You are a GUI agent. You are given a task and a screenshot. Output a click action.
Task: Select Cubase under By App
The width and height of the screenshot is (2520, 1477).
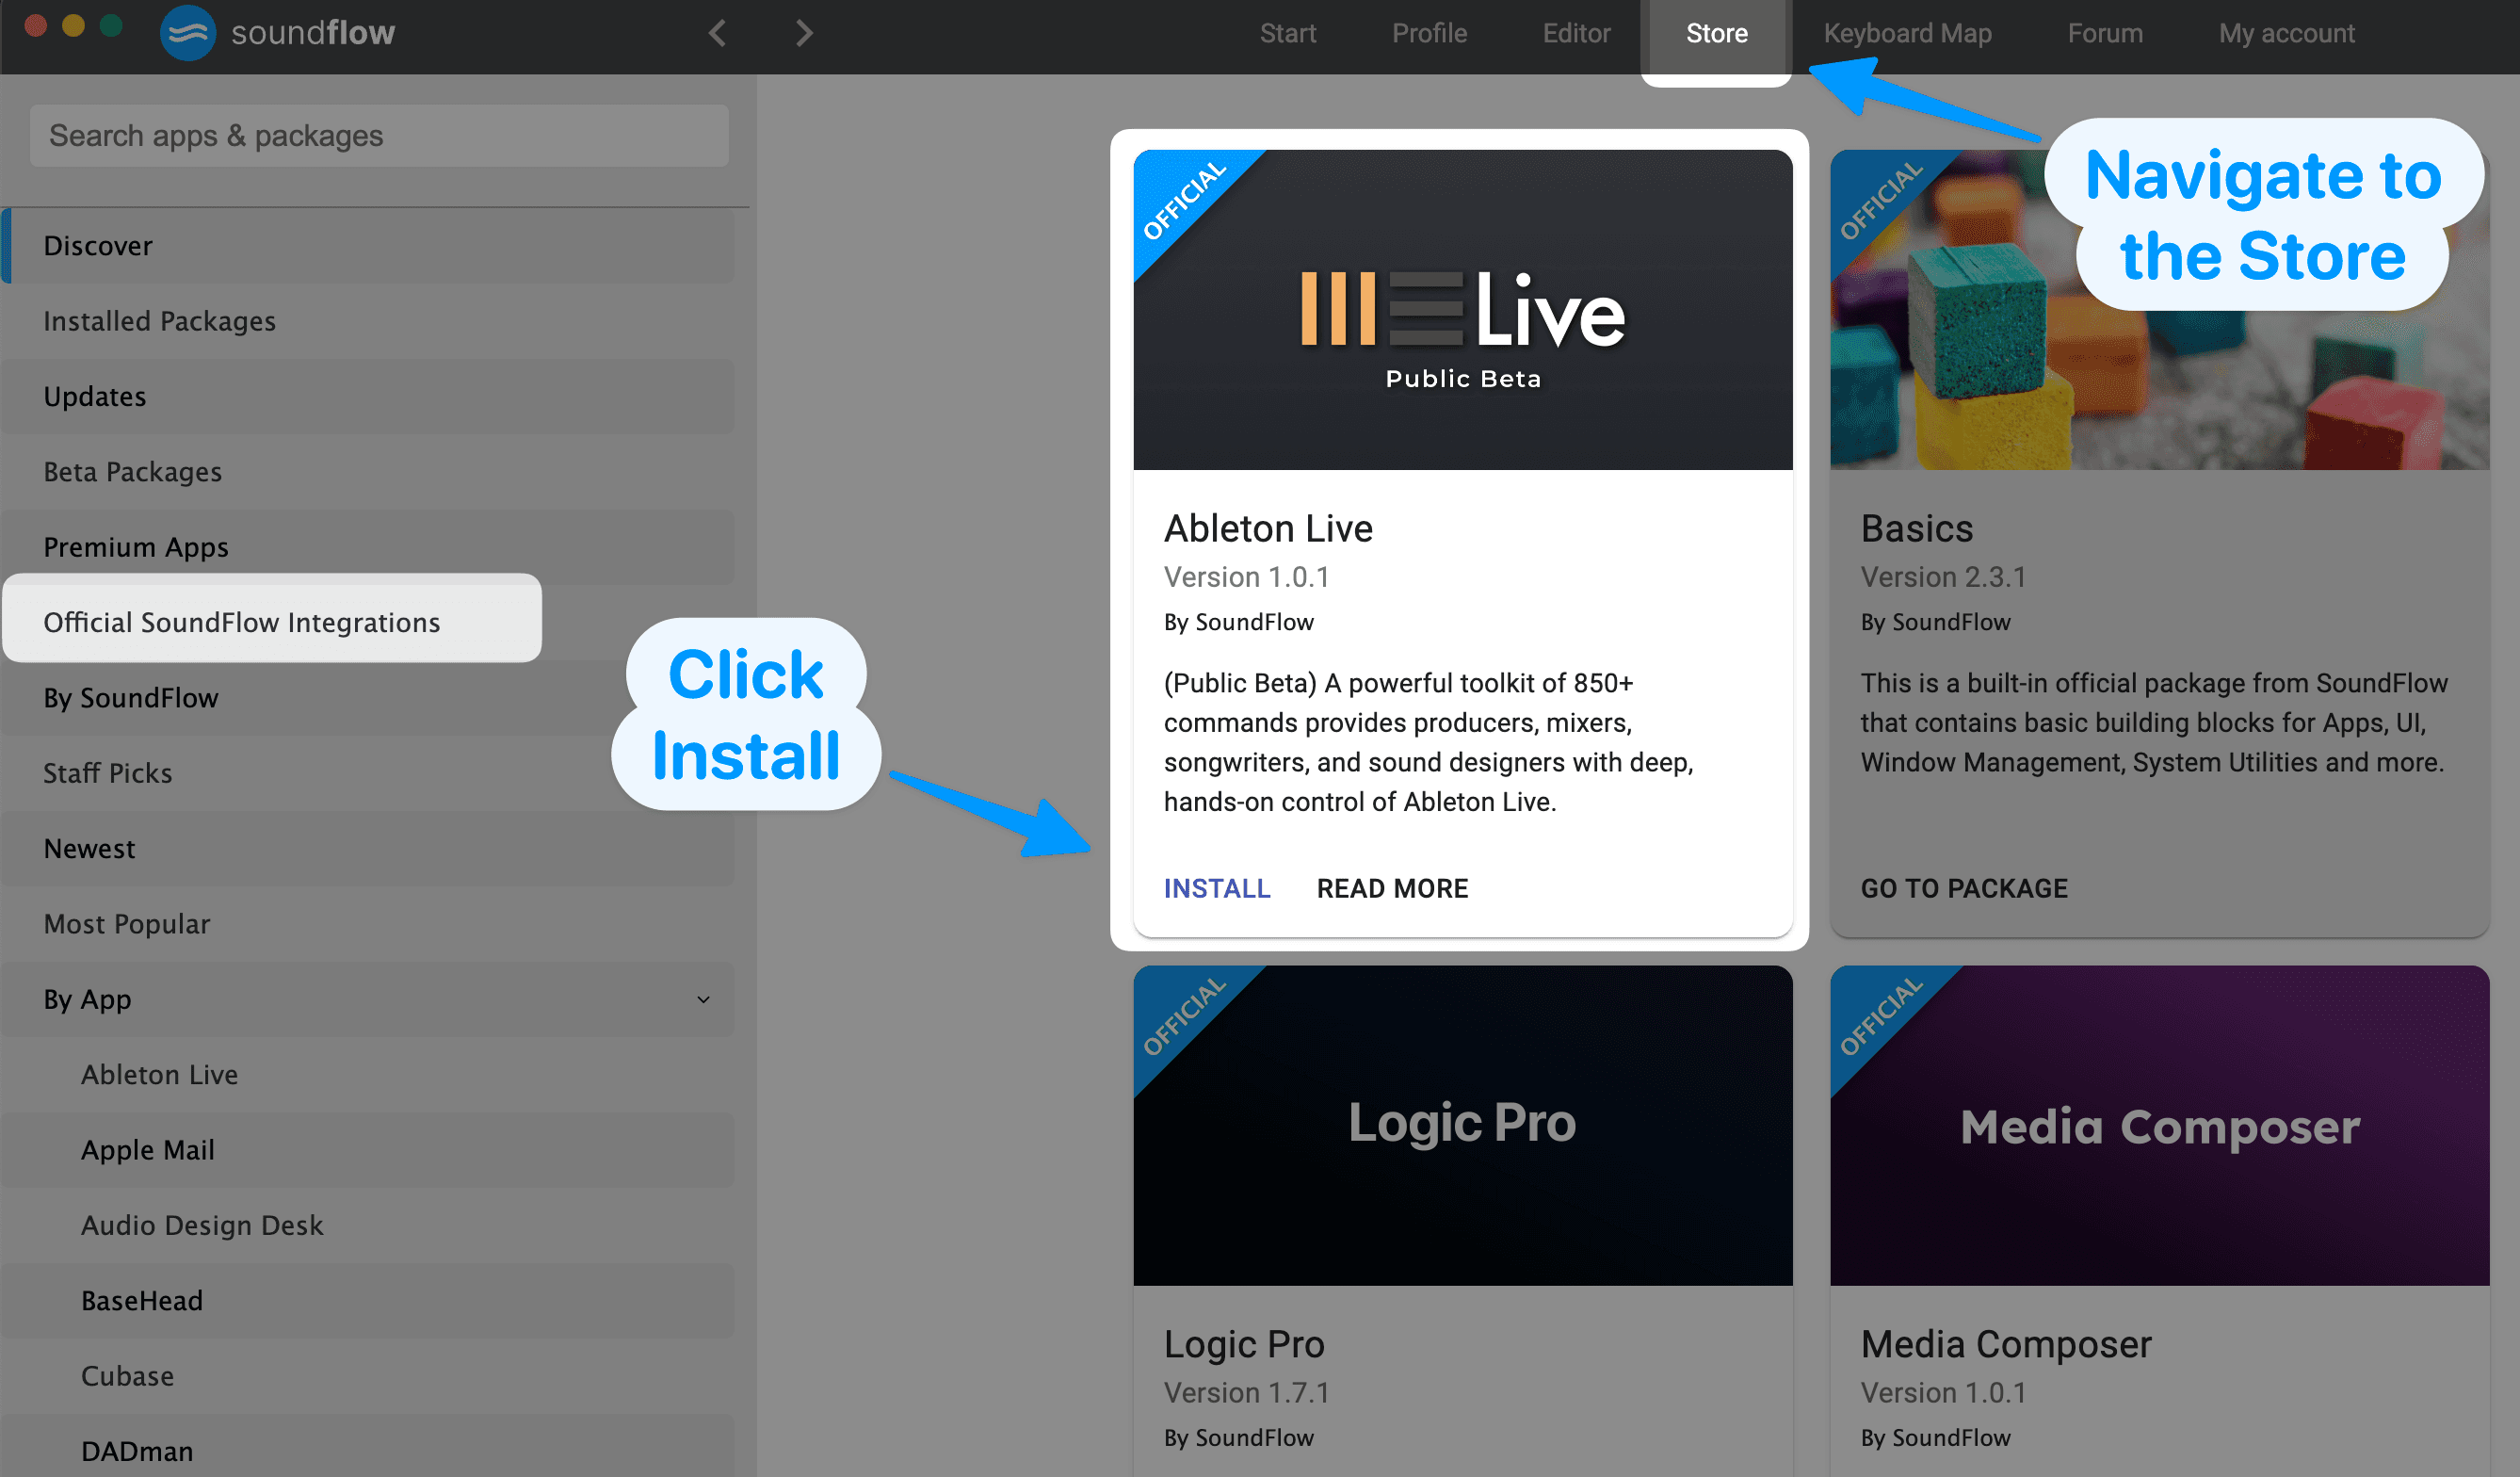368,1376
